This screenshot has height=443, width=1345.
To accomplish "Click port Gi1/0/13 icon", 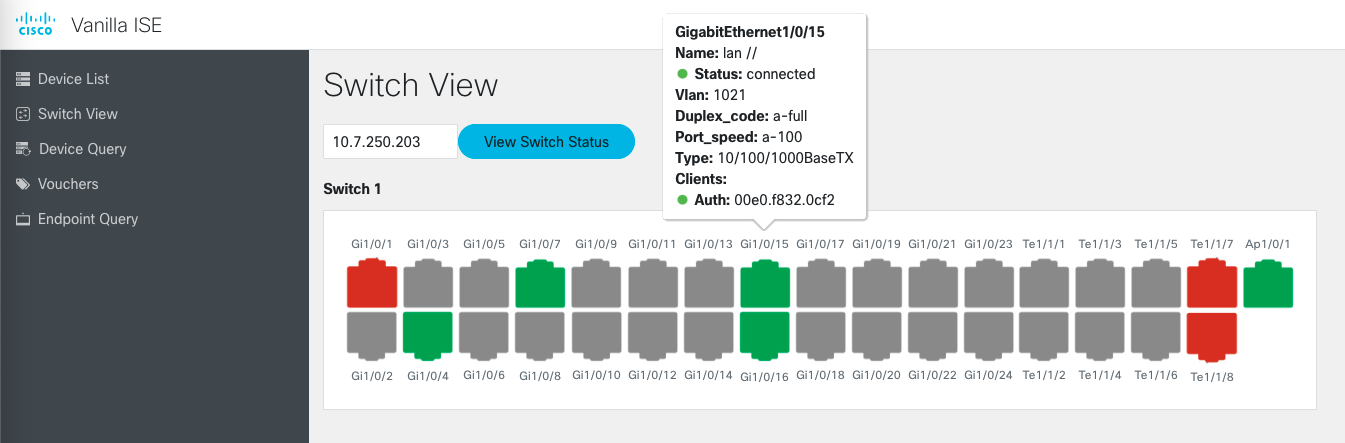I will (x=708, y=283).
